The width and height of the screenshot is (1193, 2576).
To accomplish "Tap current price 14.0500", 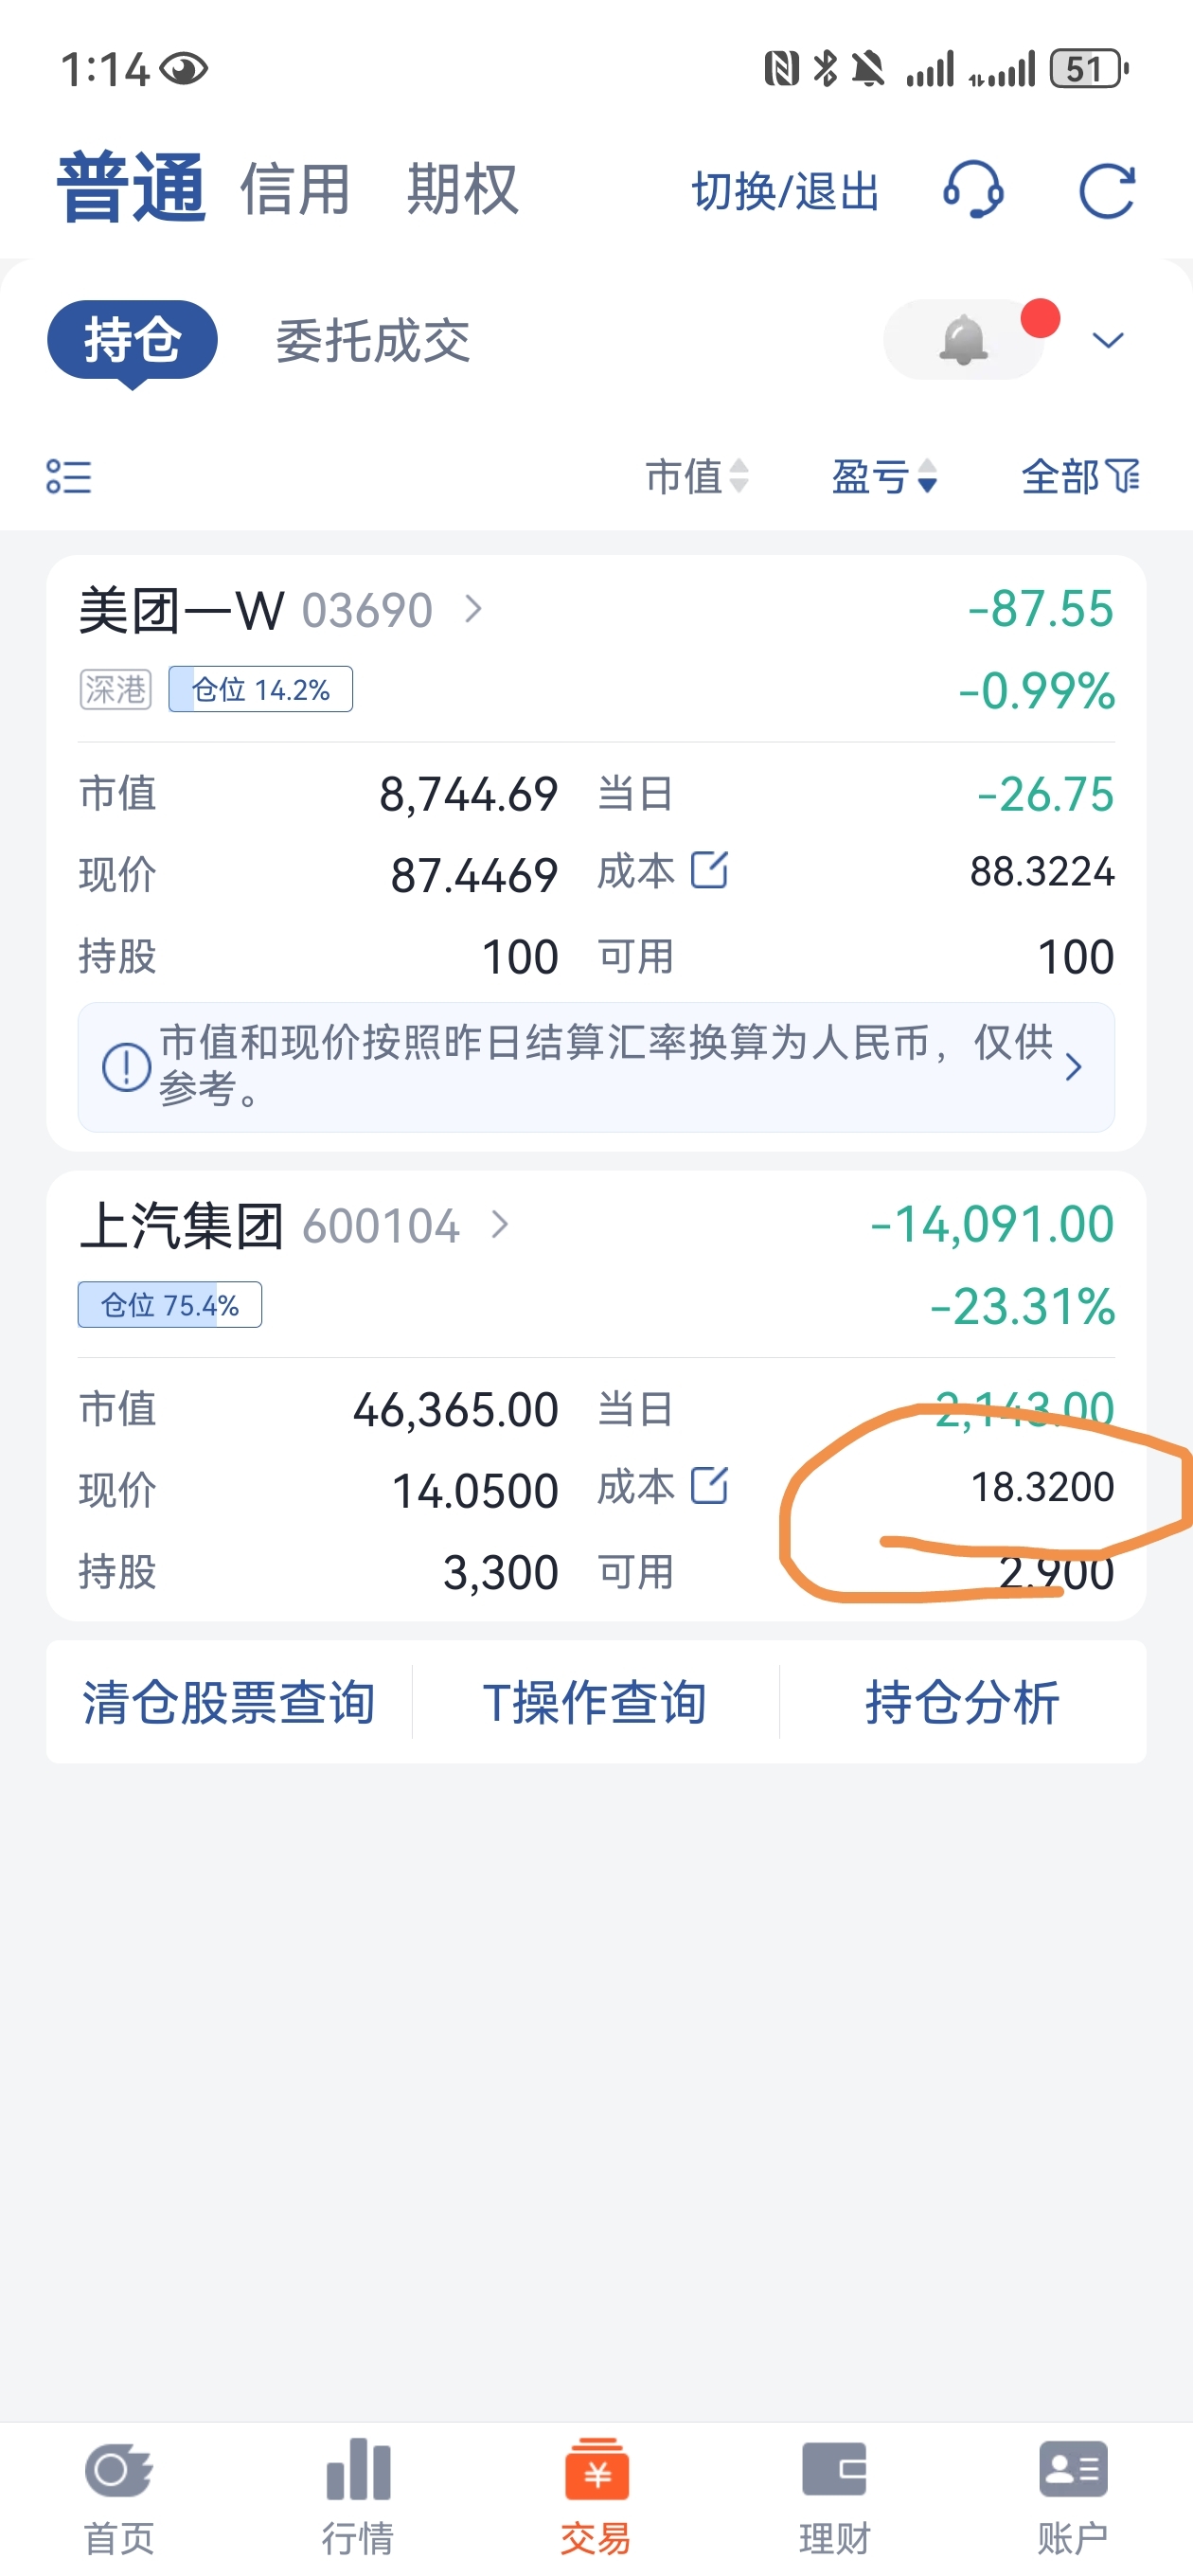I will pyautogui.click(x=475, y=1491).
